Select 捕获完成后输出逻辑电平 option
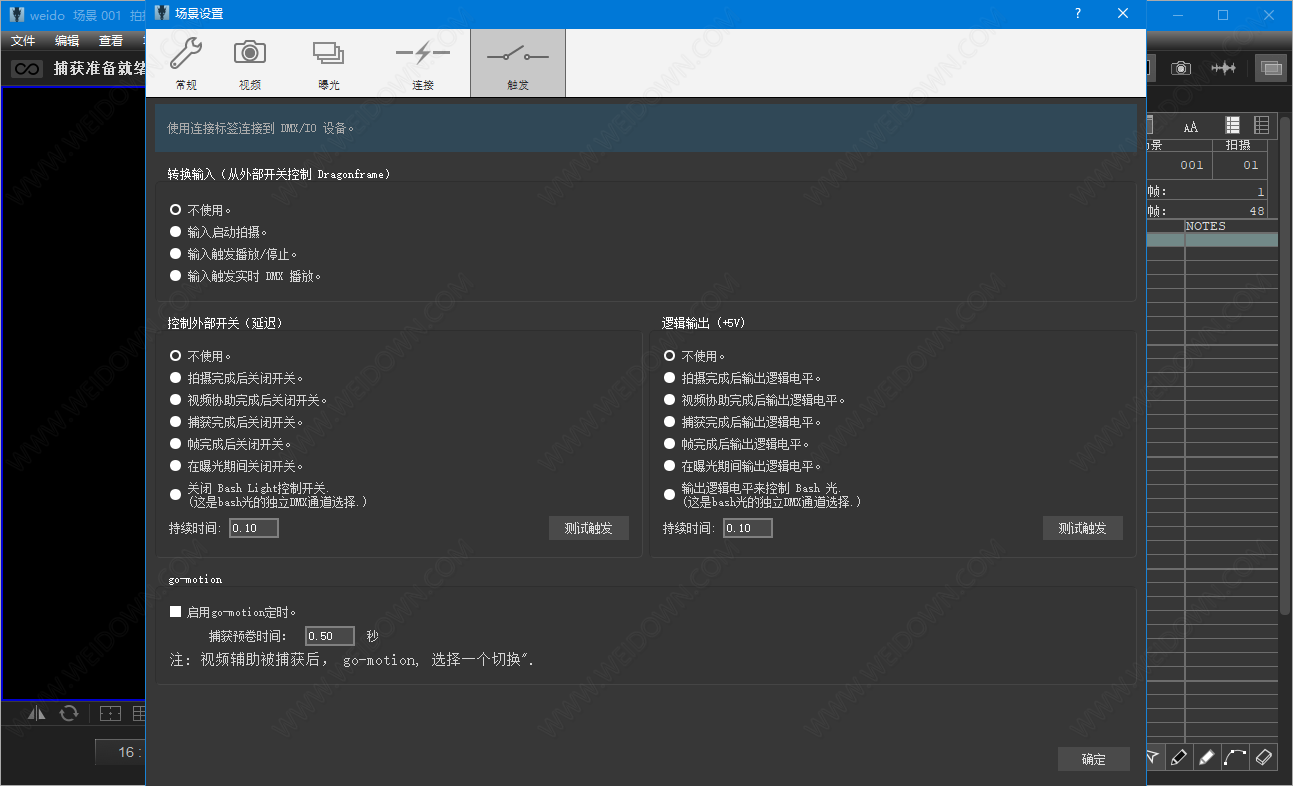This screenshot has width=1293, height=786. click(742, 422)
